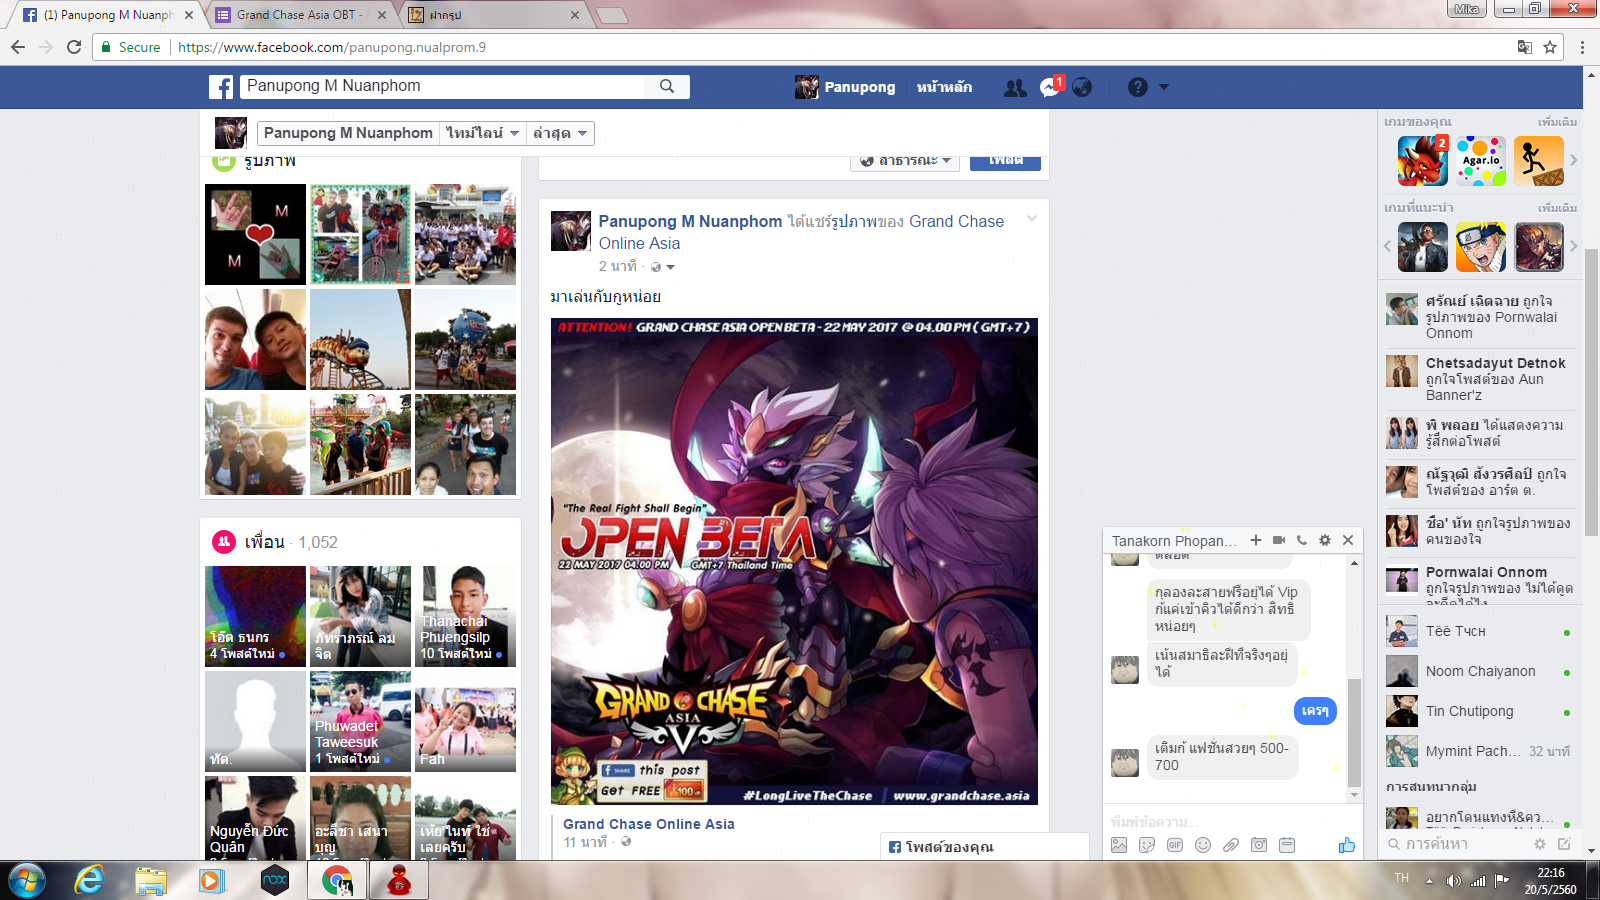The height and width of the screenshot is (900, 1600).
Task: Start a video call with Tanakorn
Action: click(x=1279, y=540)
